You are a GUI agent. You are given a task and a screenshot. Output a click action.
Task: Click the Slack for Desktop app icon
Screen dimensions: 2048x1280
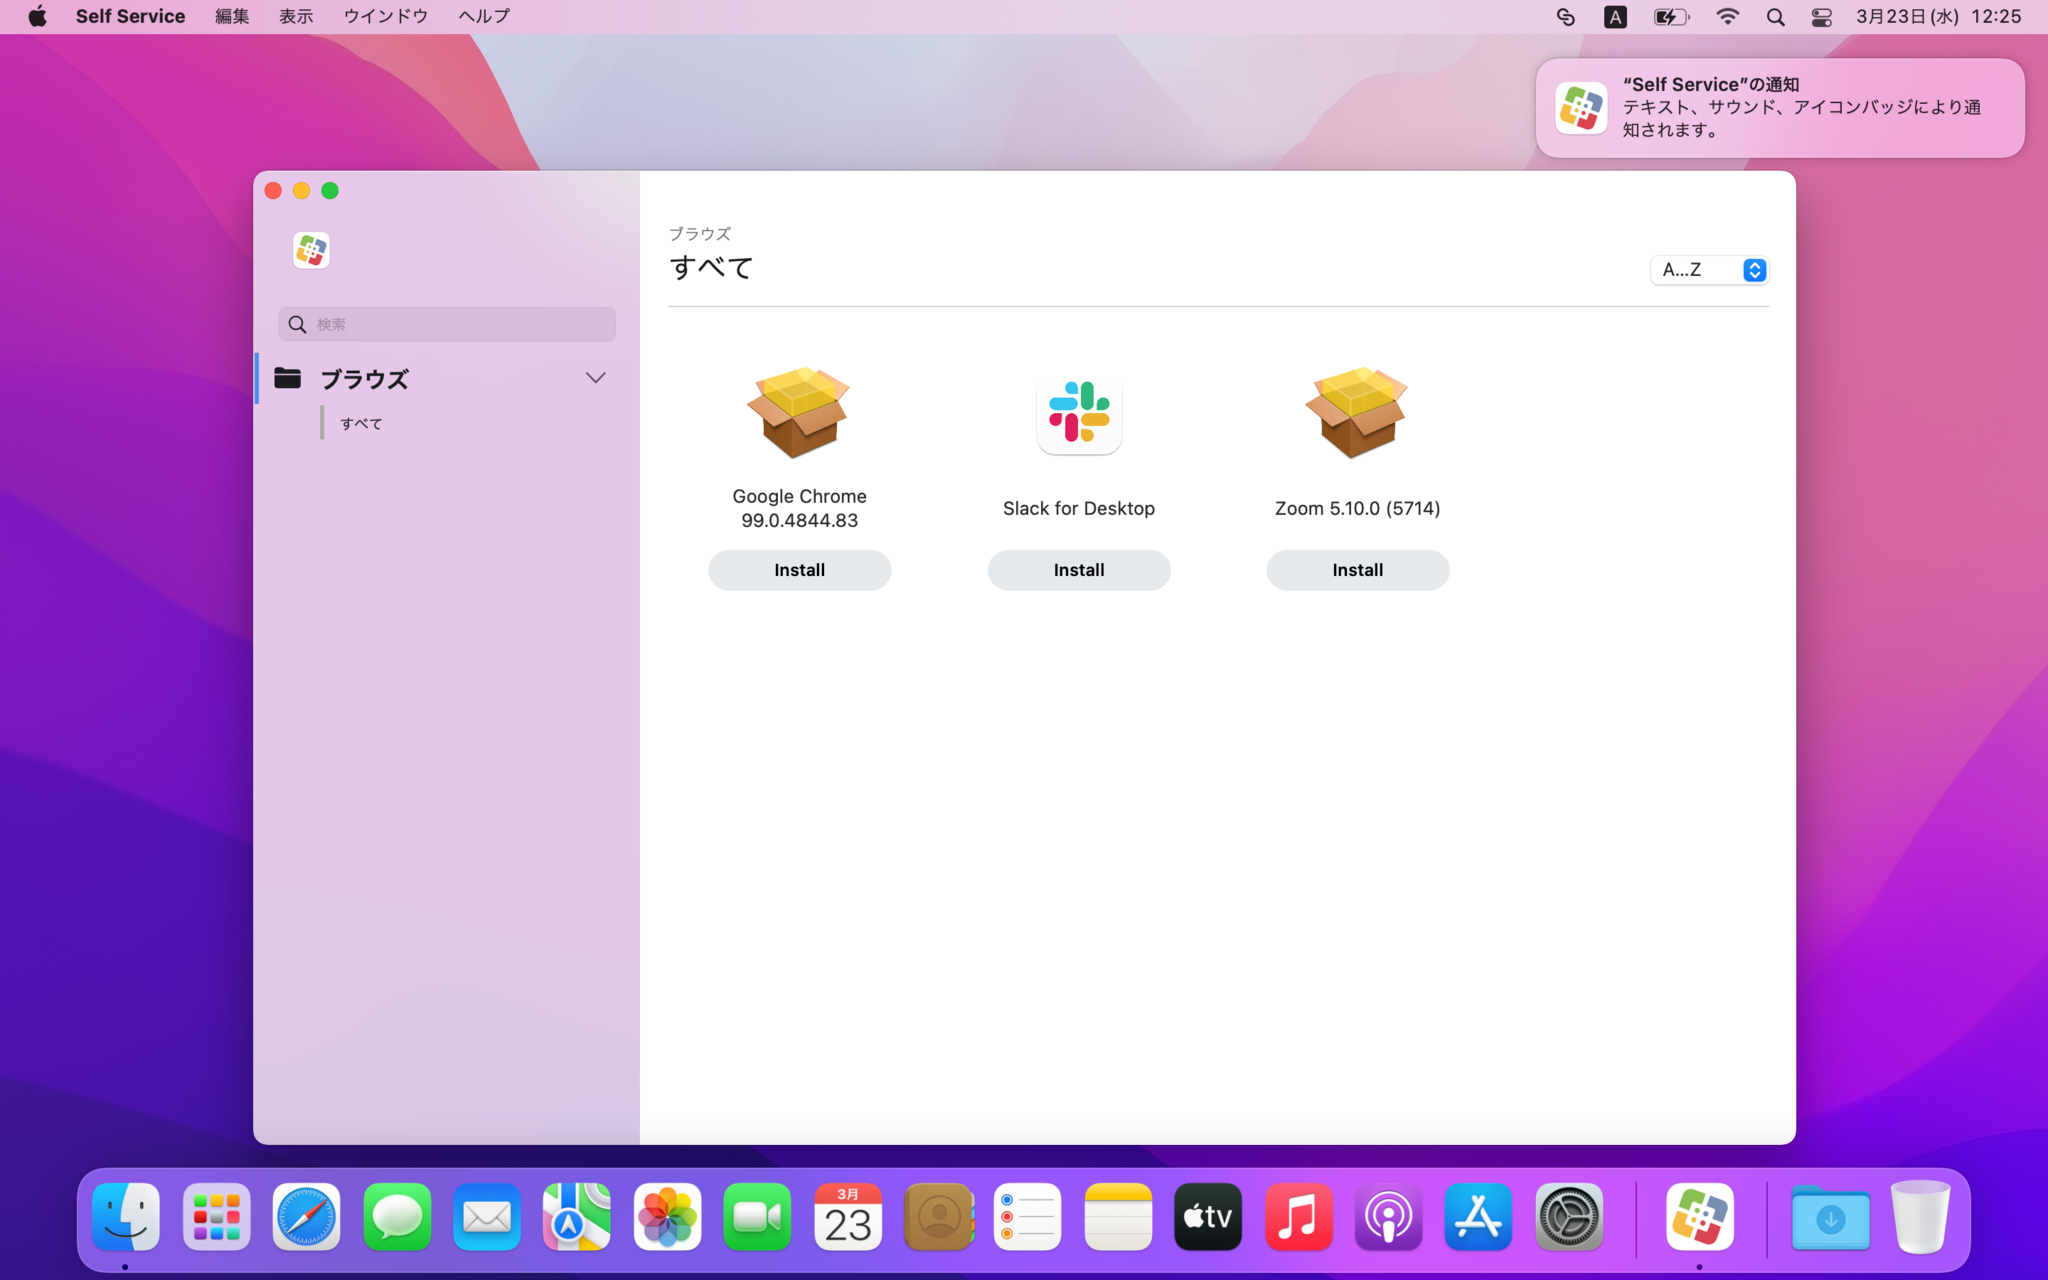[1079, 412]
